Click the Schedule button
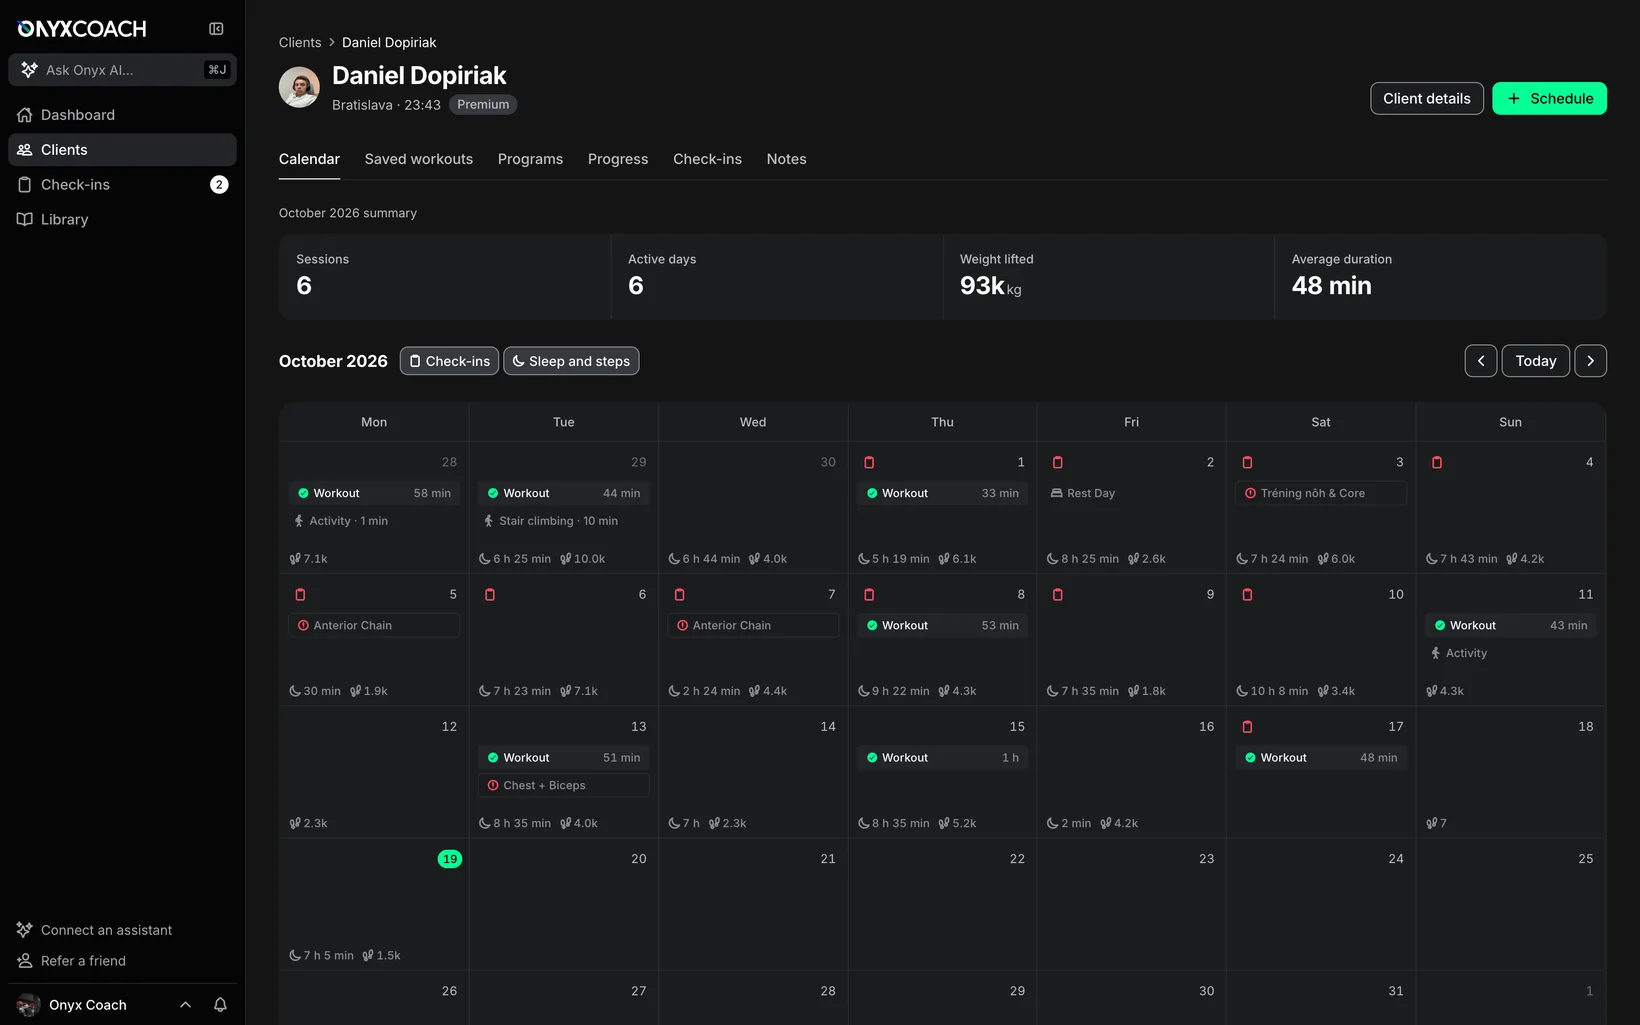 [1549, 98]
